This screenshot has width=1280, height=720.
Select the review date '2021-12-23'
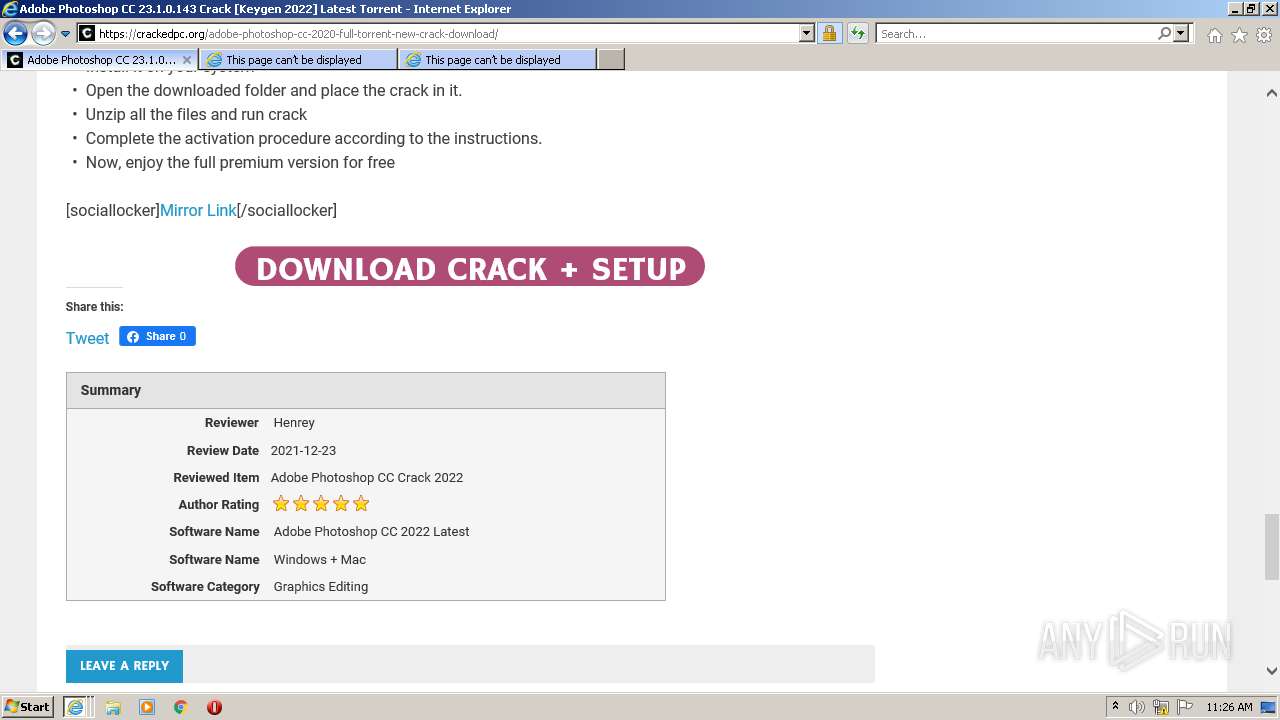click(x=303, y=450)
